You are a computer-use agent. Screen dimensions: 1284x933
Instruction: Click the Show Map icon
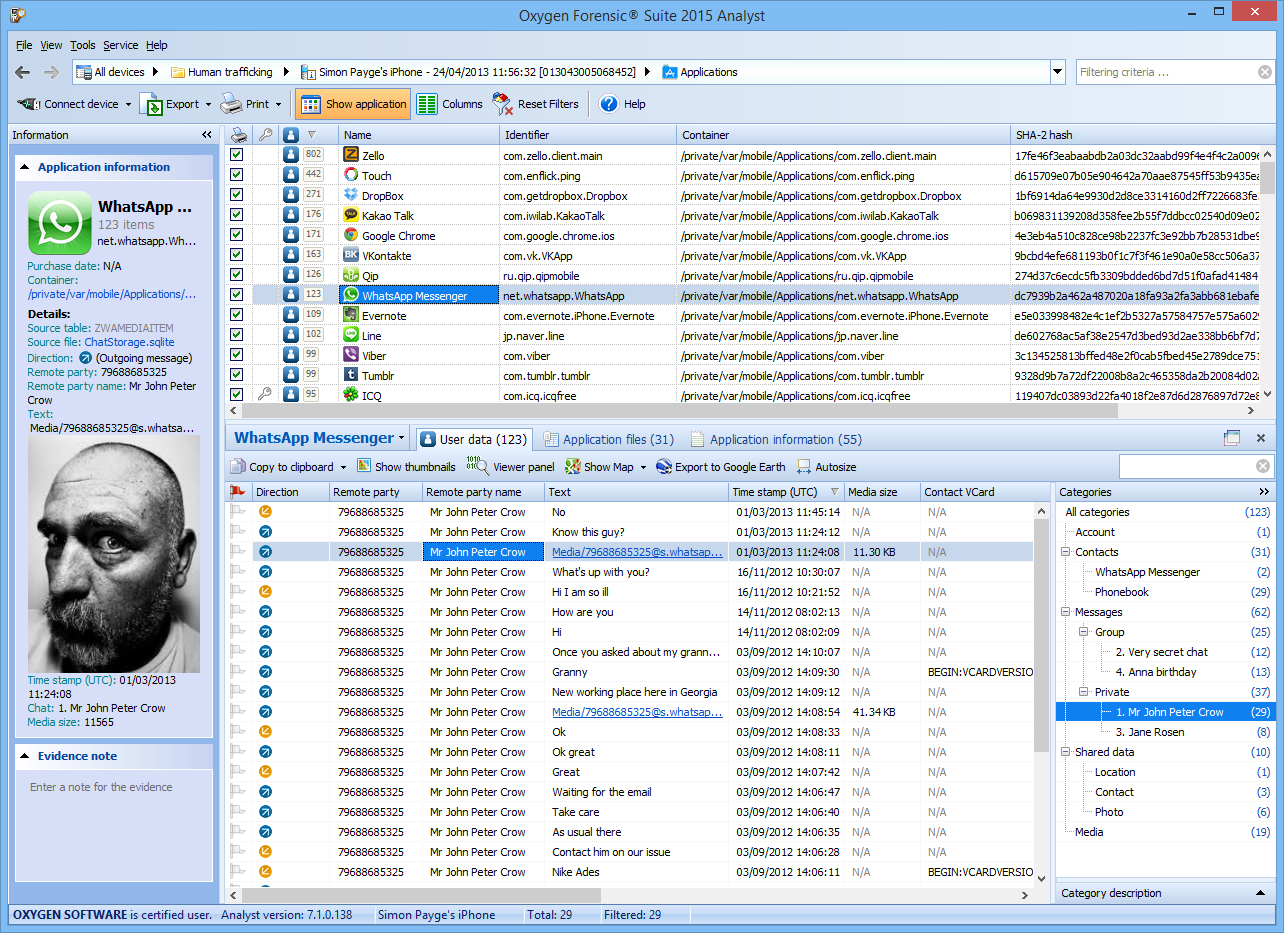pos(573,467)
